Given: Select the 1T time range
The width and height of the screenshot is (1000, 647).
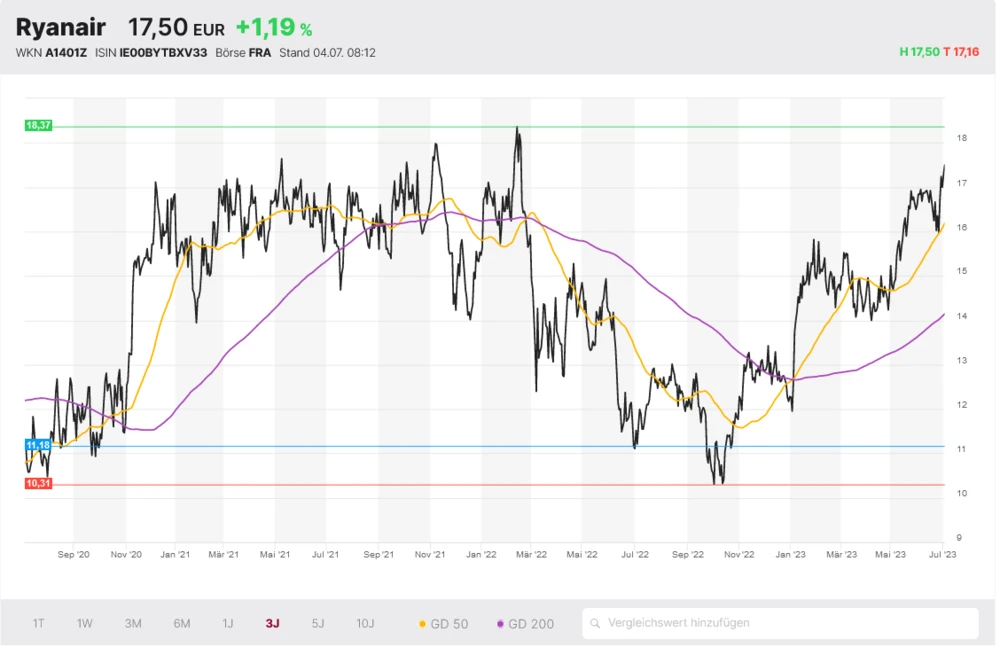Looking at the screenshot, I should coord(38,623).
